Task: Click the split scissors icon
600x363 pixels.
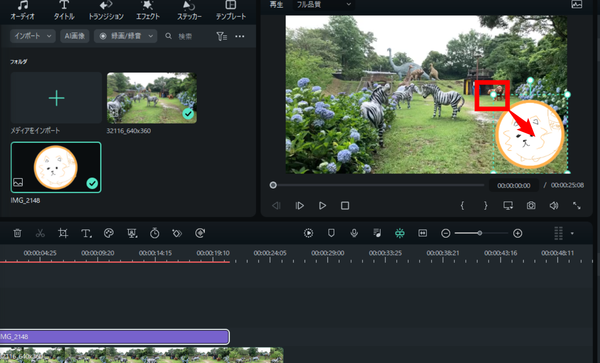Action: [40, 233]
